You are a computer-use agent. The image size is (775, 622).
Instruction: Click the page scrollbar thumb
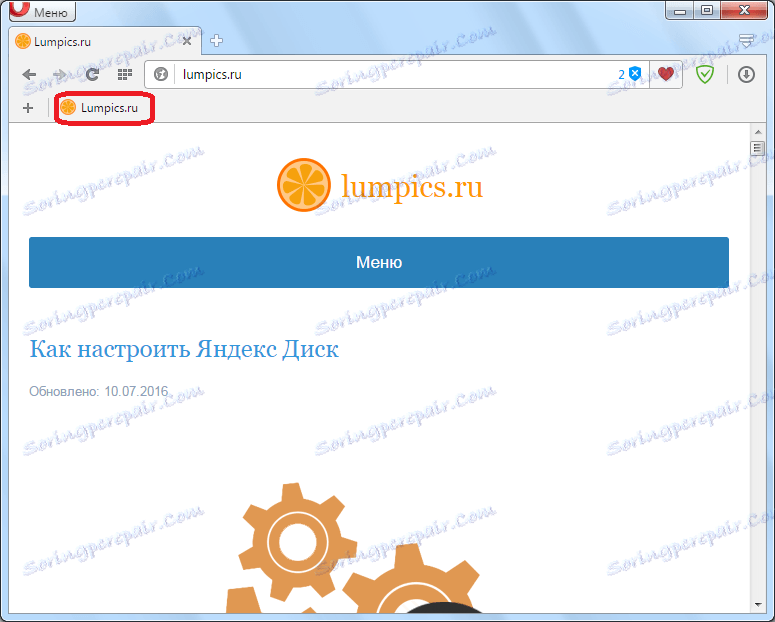coord(758,148)
